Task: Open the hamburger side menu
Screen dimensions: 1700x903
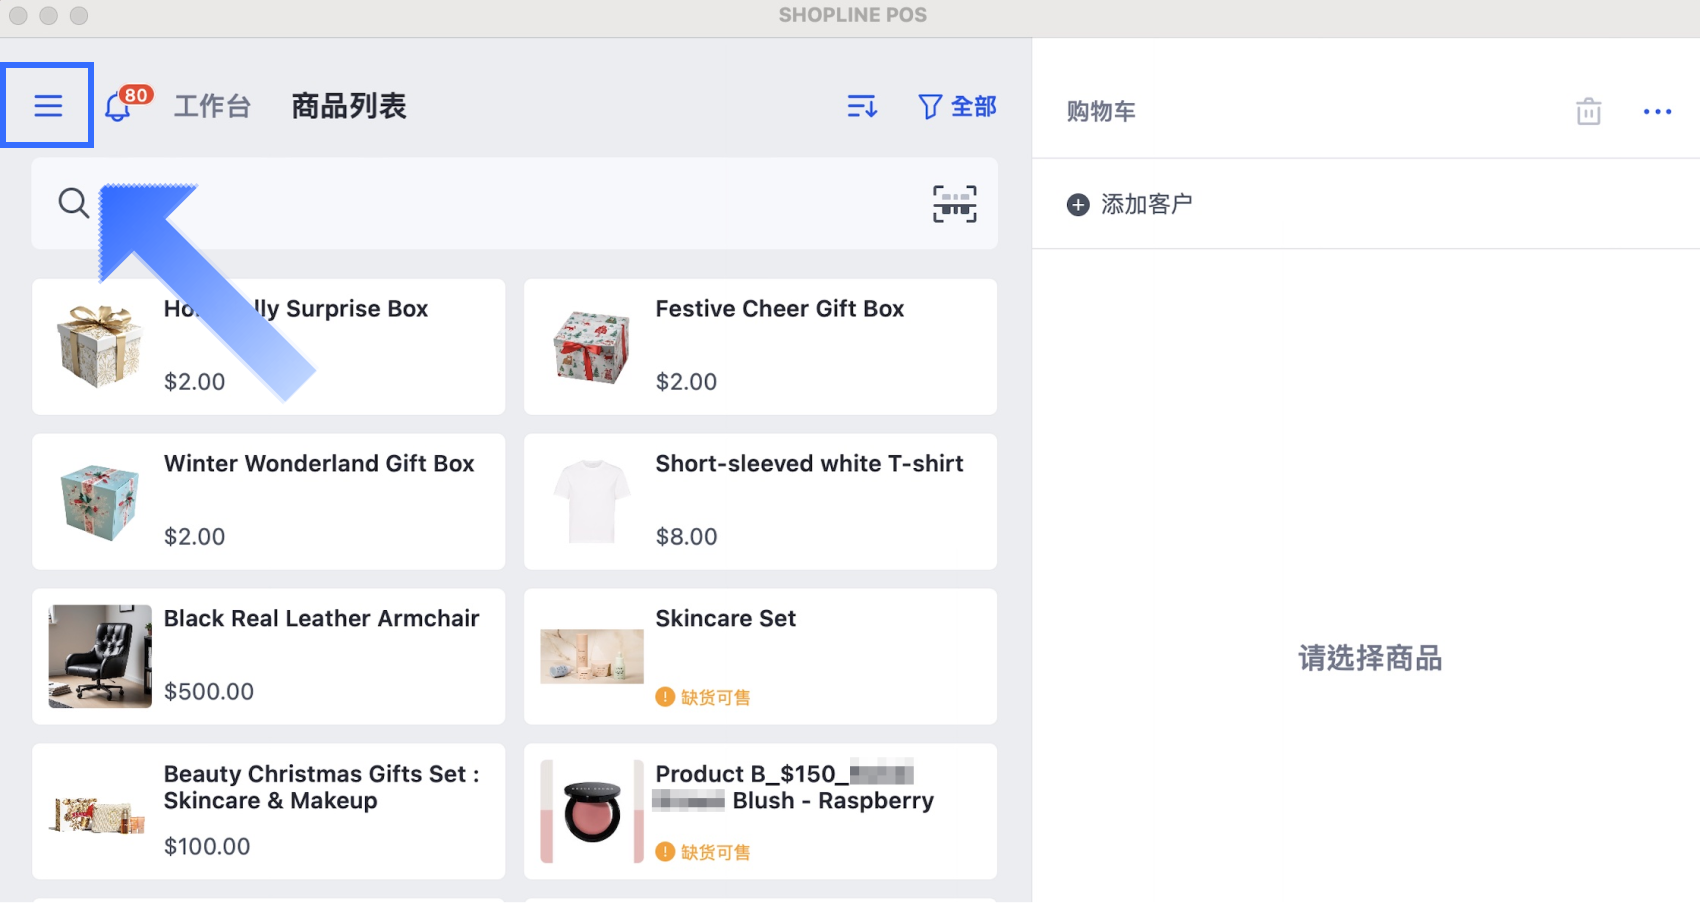Action: 48,106
